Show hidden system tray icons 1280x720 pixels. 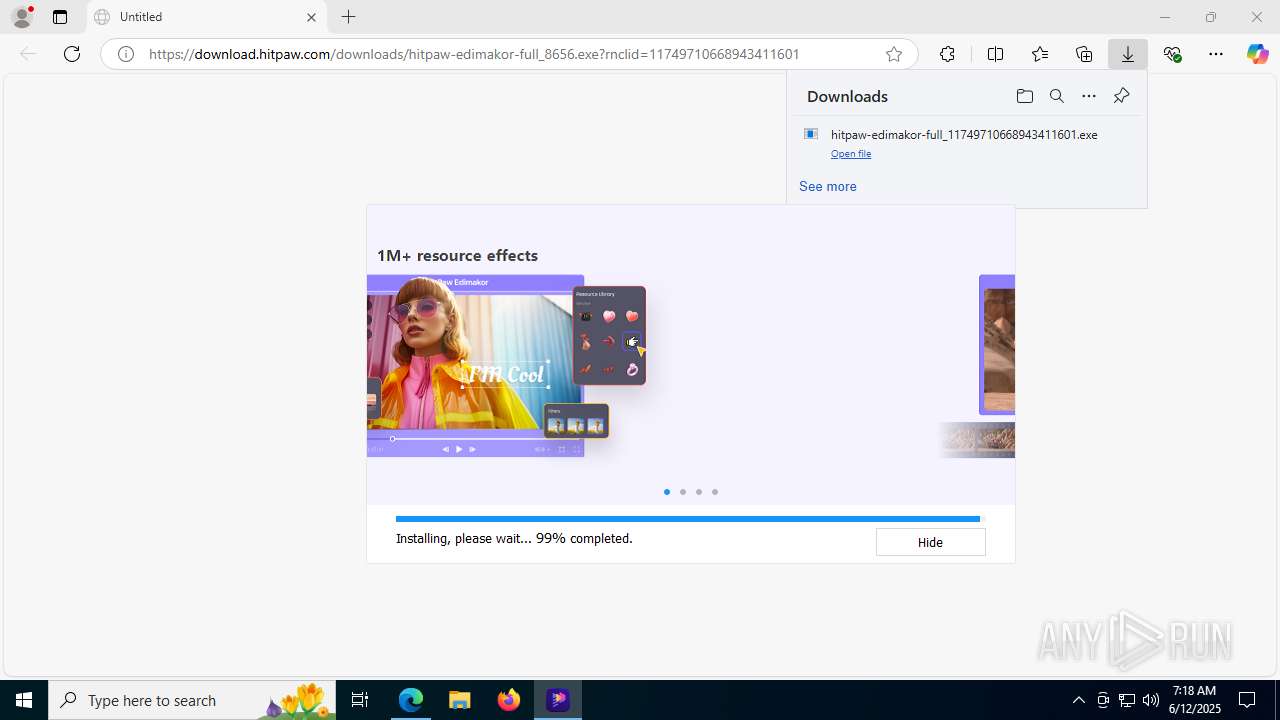tap(1078, 700)
